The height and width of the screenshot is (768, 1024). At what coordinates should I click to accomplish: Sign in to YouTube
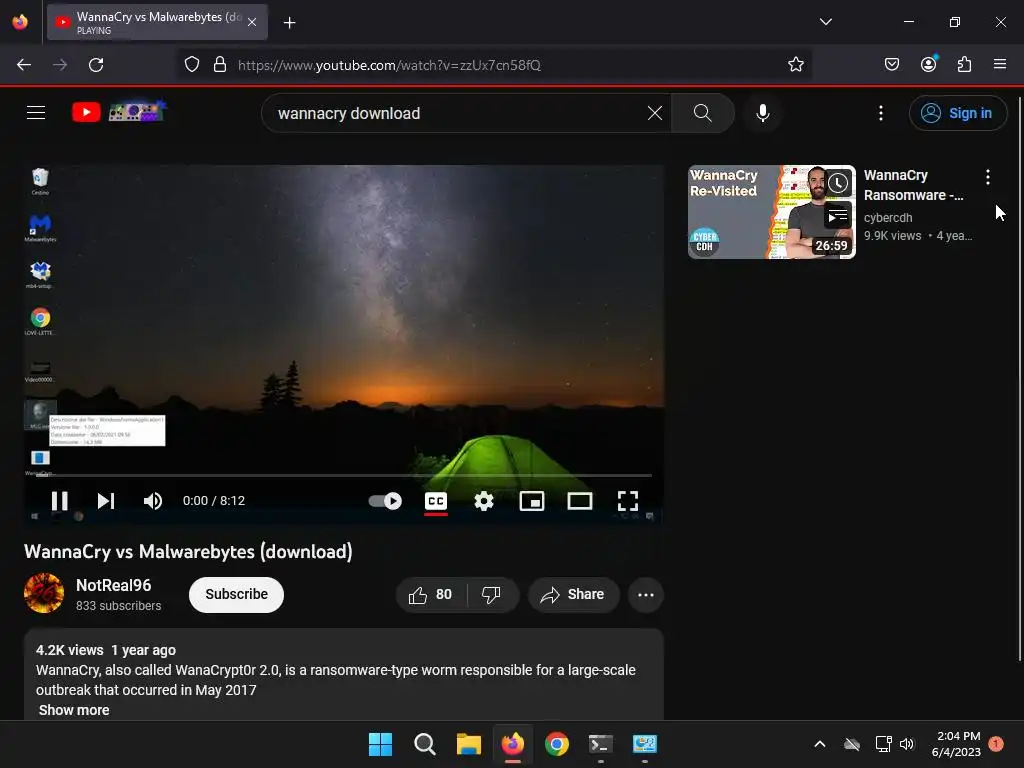pos(957,113)
